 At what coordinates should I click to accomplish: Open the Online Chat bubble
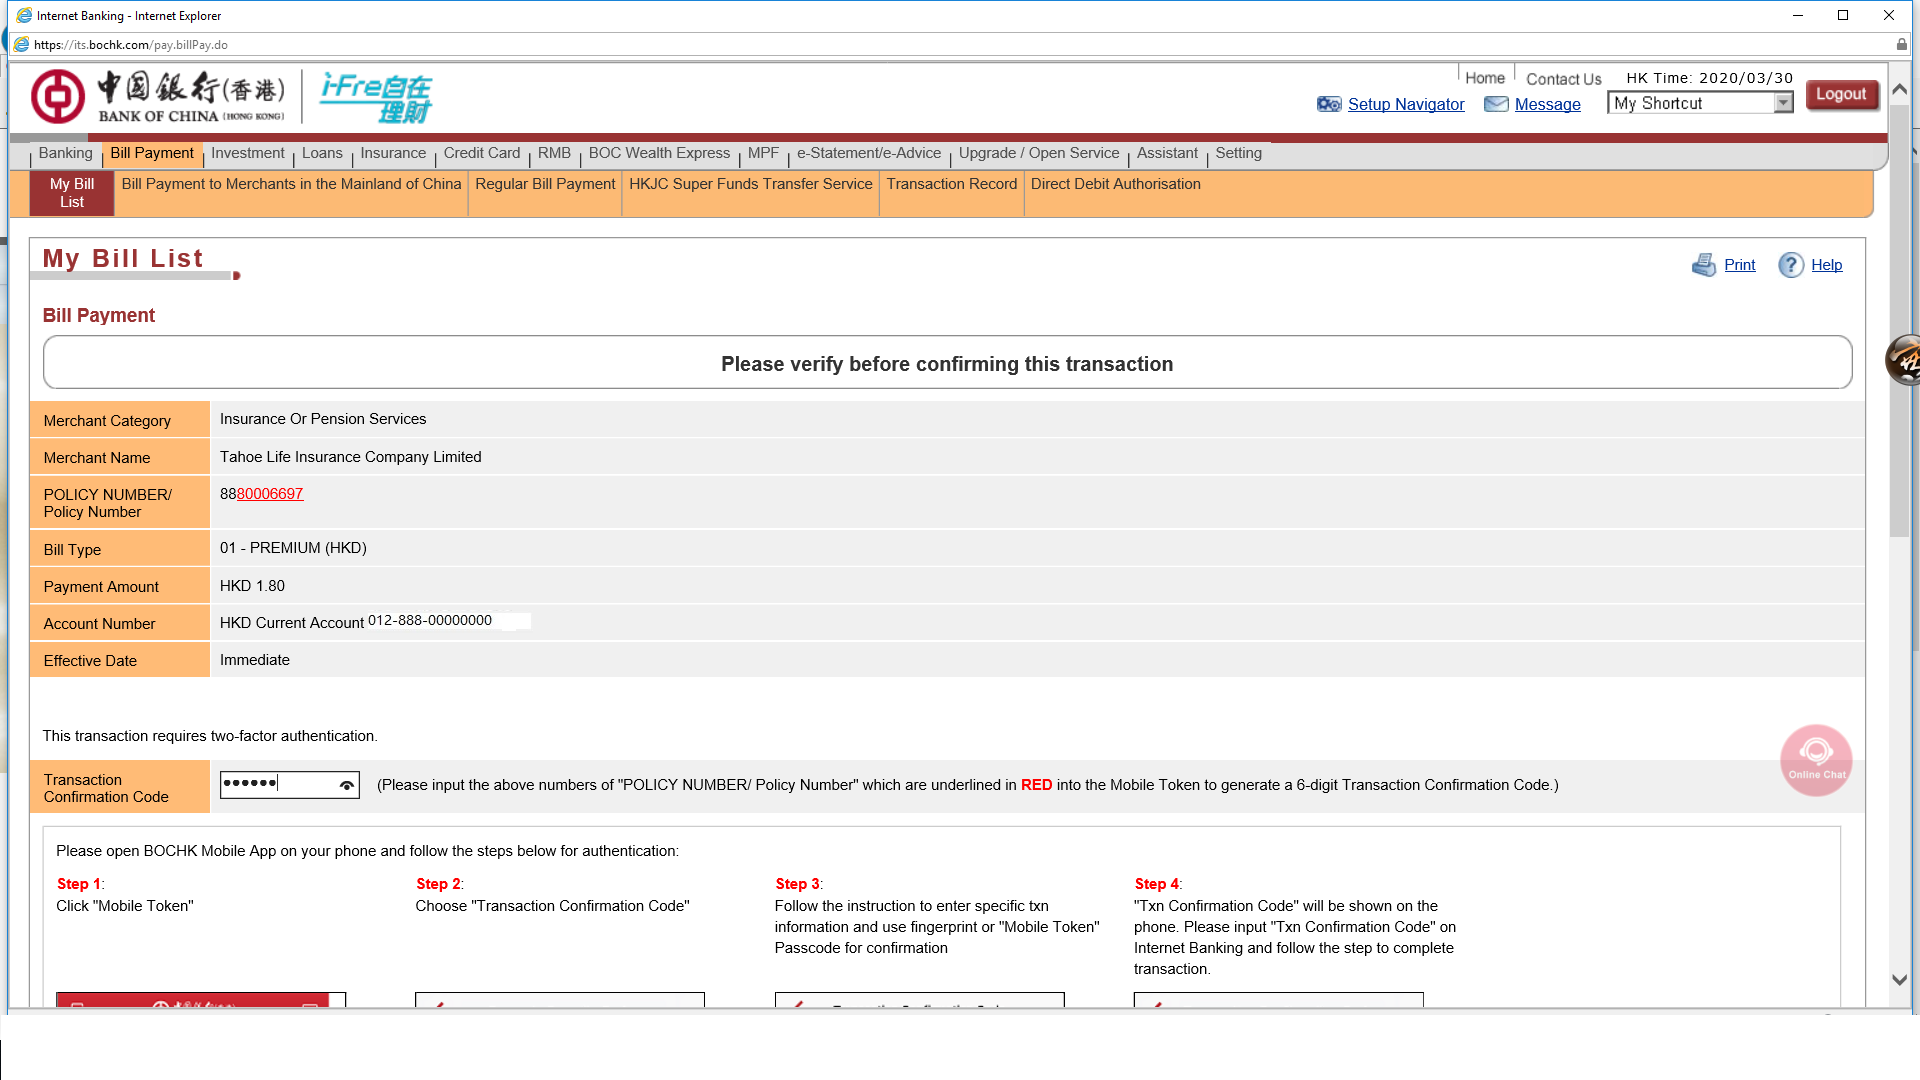point(1816,760)
